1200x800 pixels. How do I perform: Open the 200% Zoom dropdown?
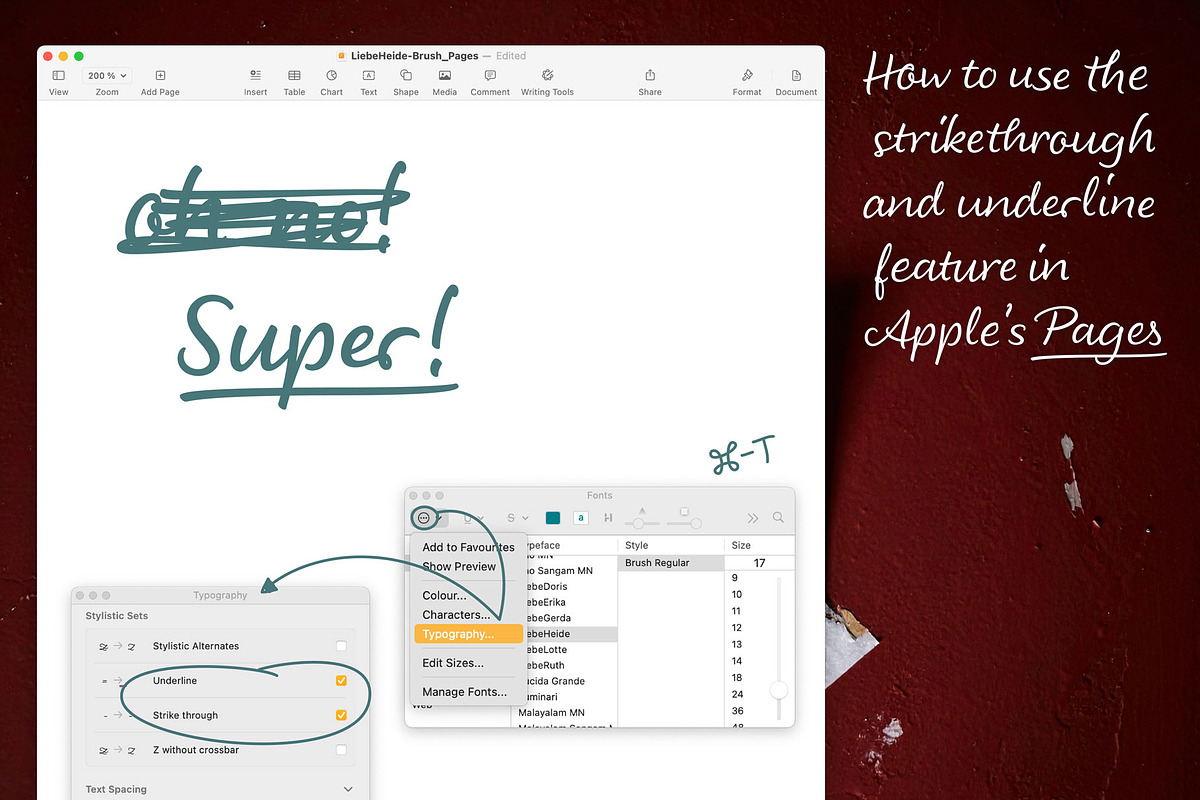(x=107, y=75)
